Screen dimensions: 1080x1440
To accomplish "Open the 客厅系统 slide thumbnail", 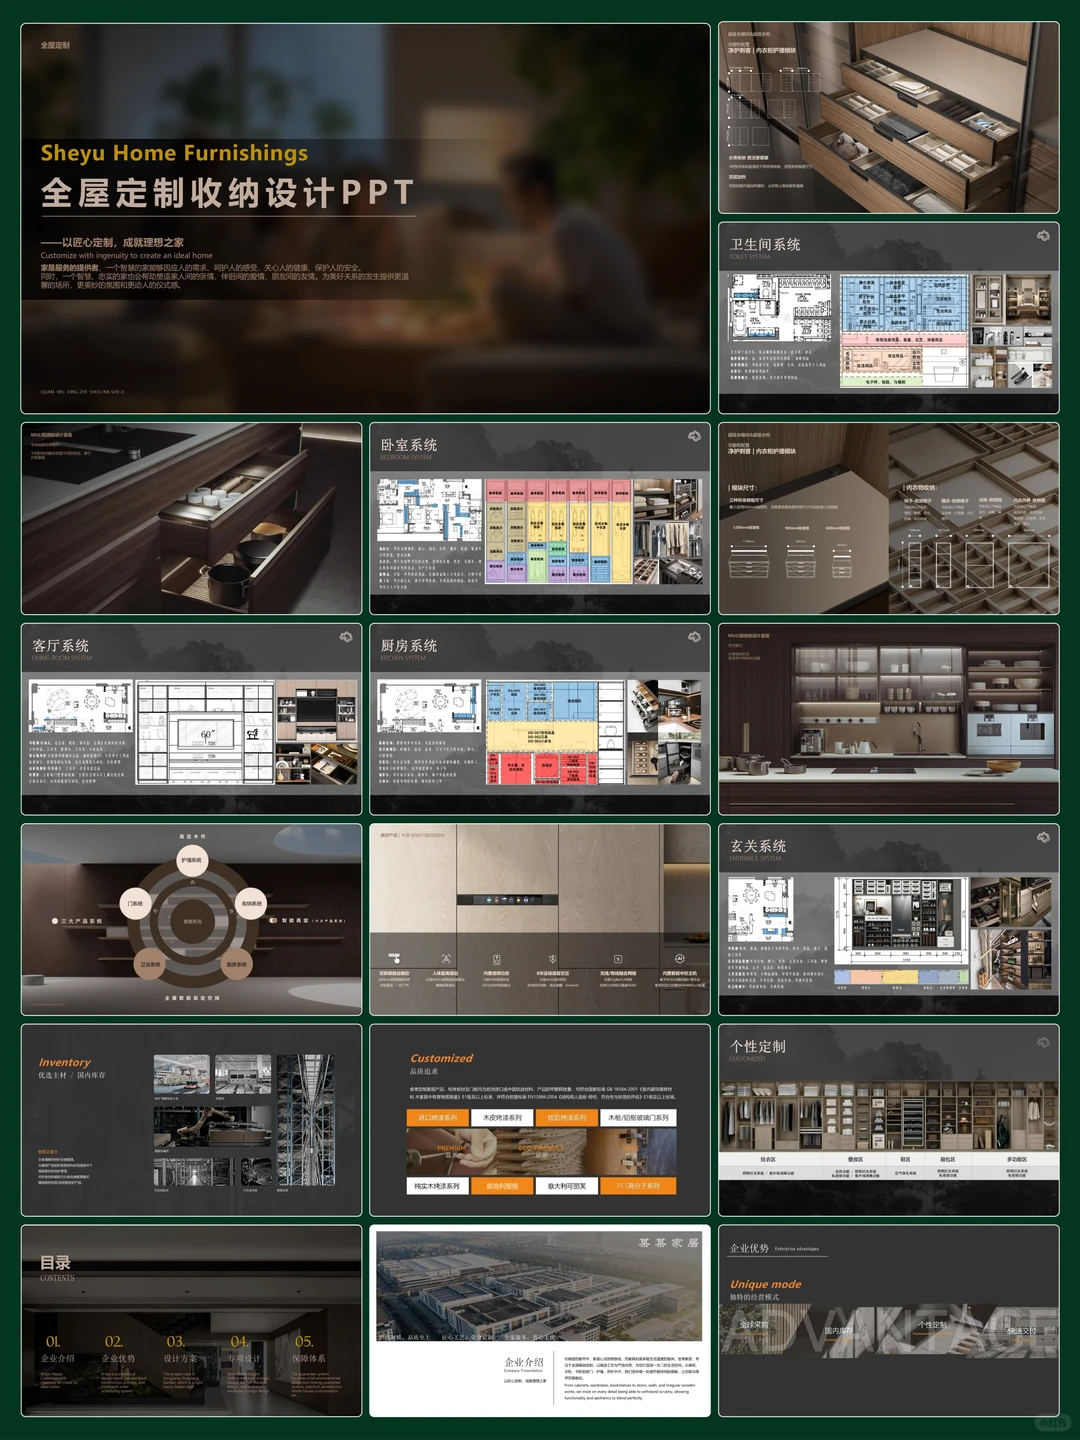I will click(x=191, y=719).
